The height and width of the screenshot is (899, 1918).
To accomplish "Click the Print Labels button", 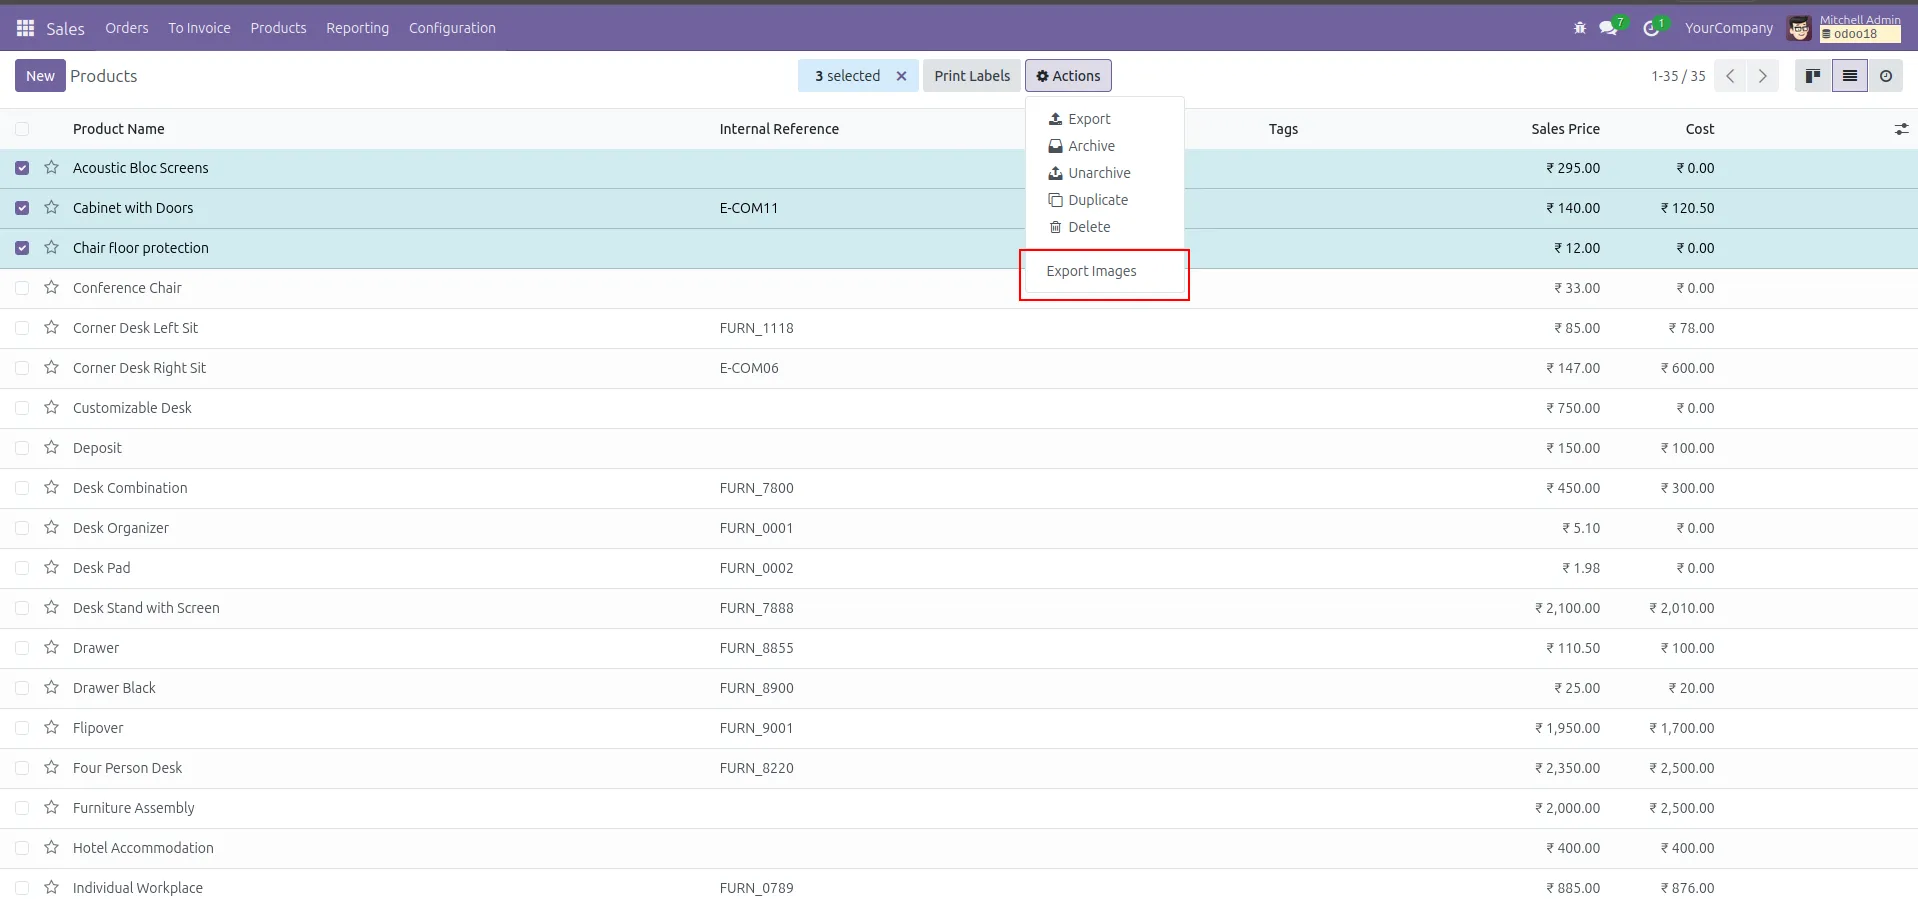I will tap(971, 76).
